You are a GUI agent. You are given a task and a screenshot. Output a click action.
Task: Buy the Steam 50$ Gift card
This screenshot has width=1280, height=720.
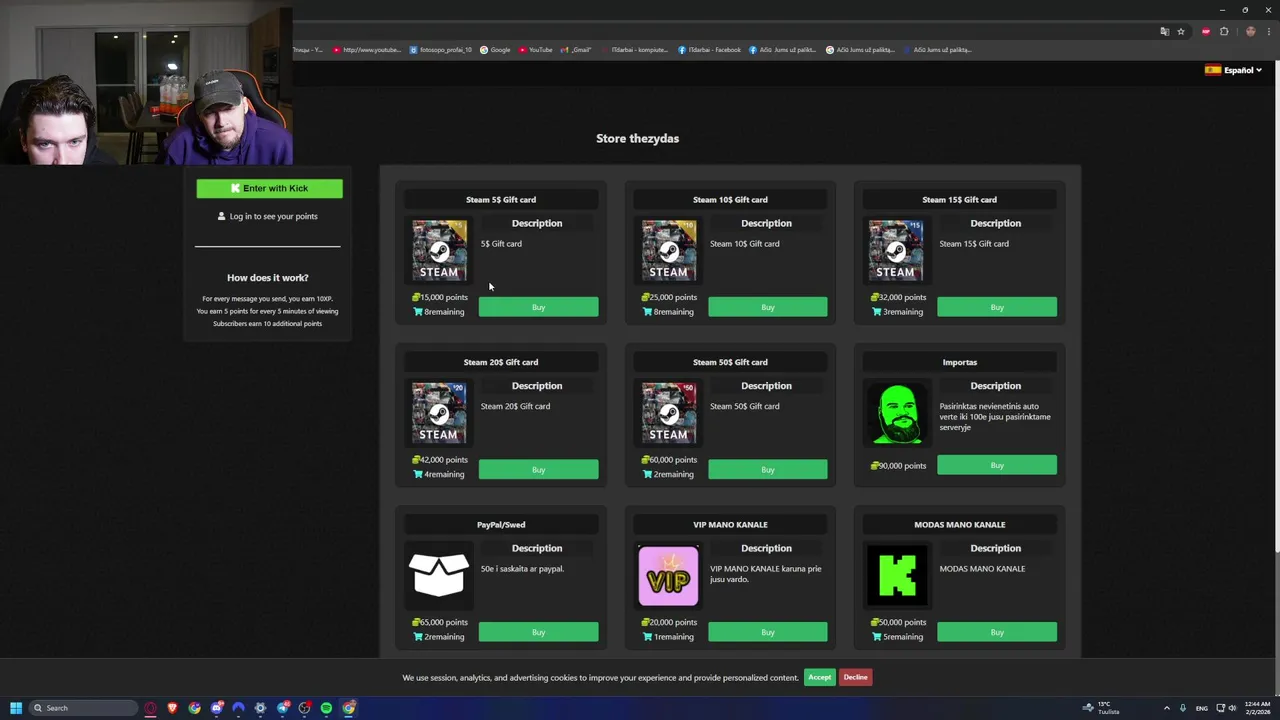point(767,469)
